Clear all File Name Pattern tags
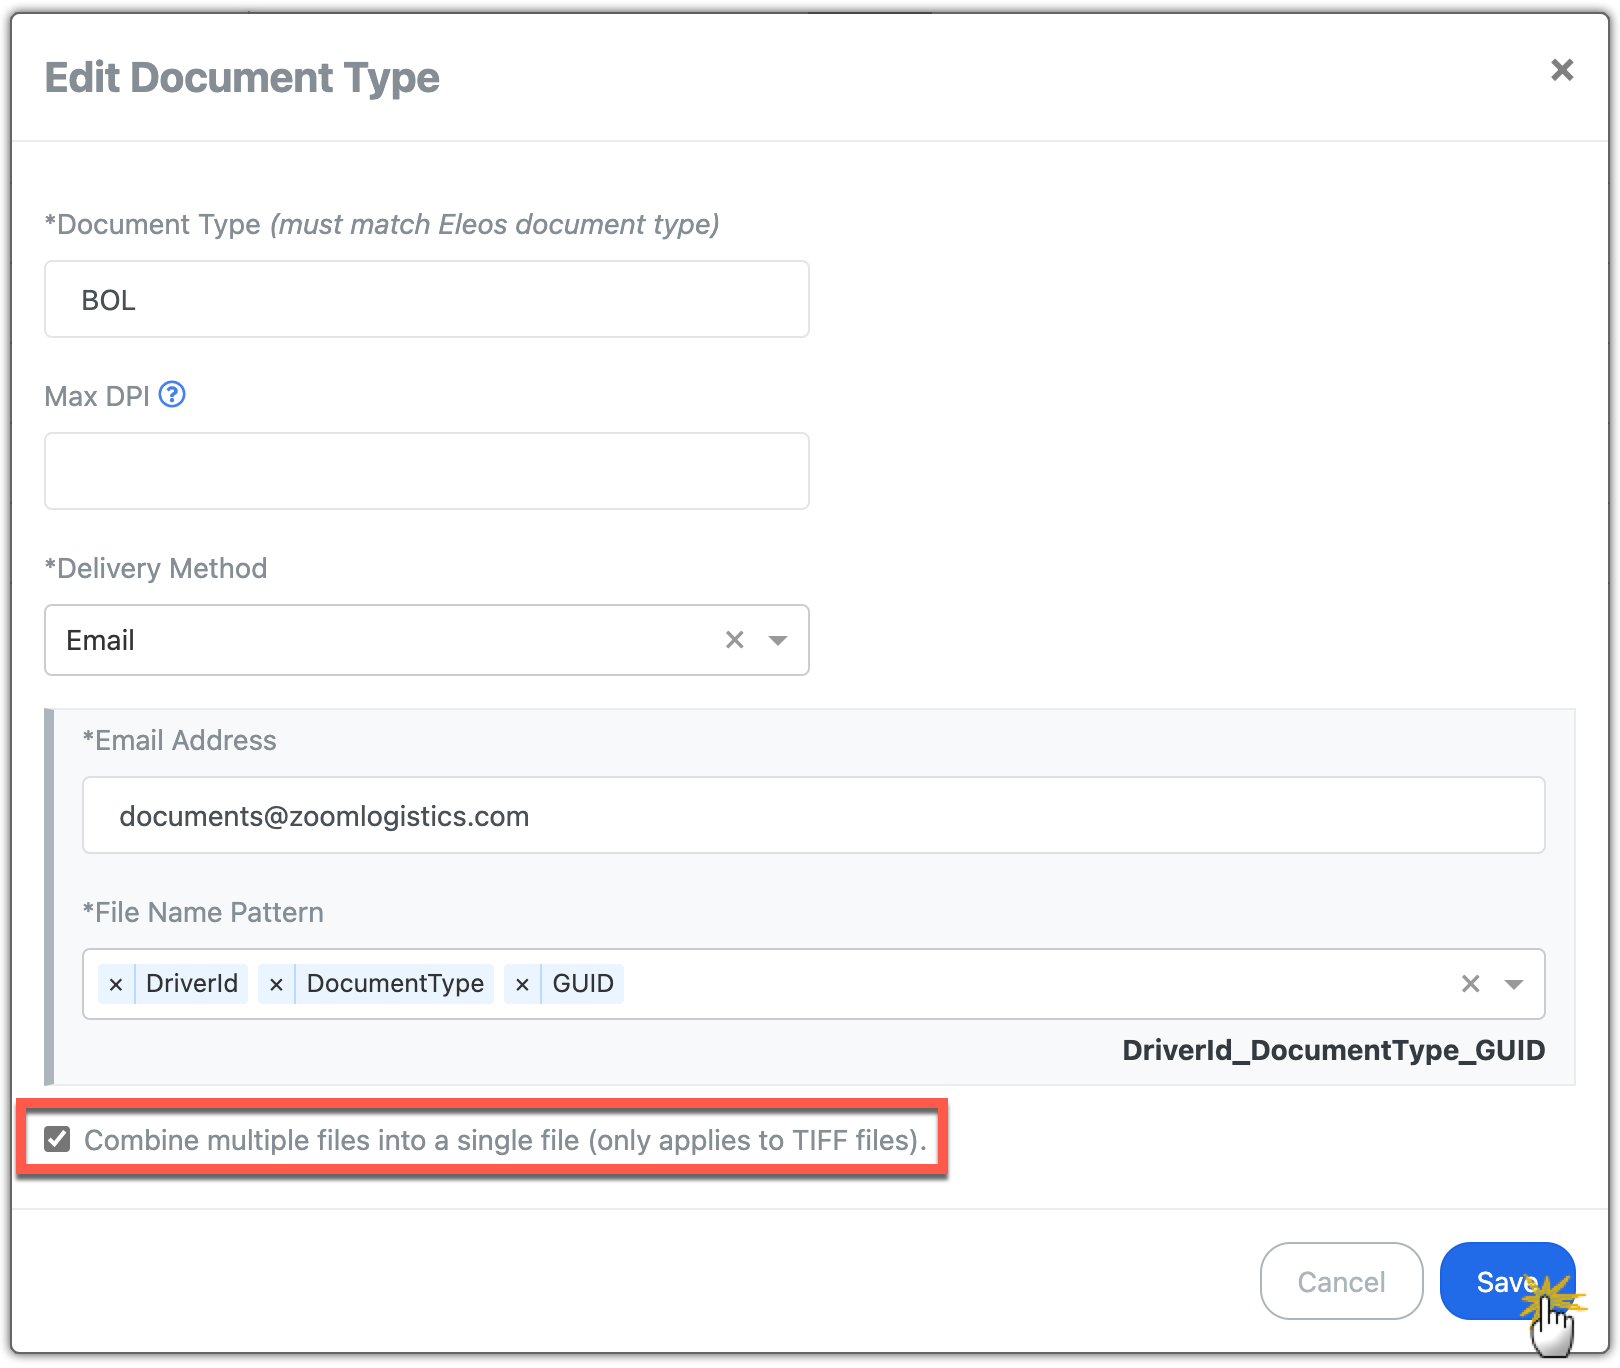Screen dimensions: 1620x1368 coord(1470,984)
